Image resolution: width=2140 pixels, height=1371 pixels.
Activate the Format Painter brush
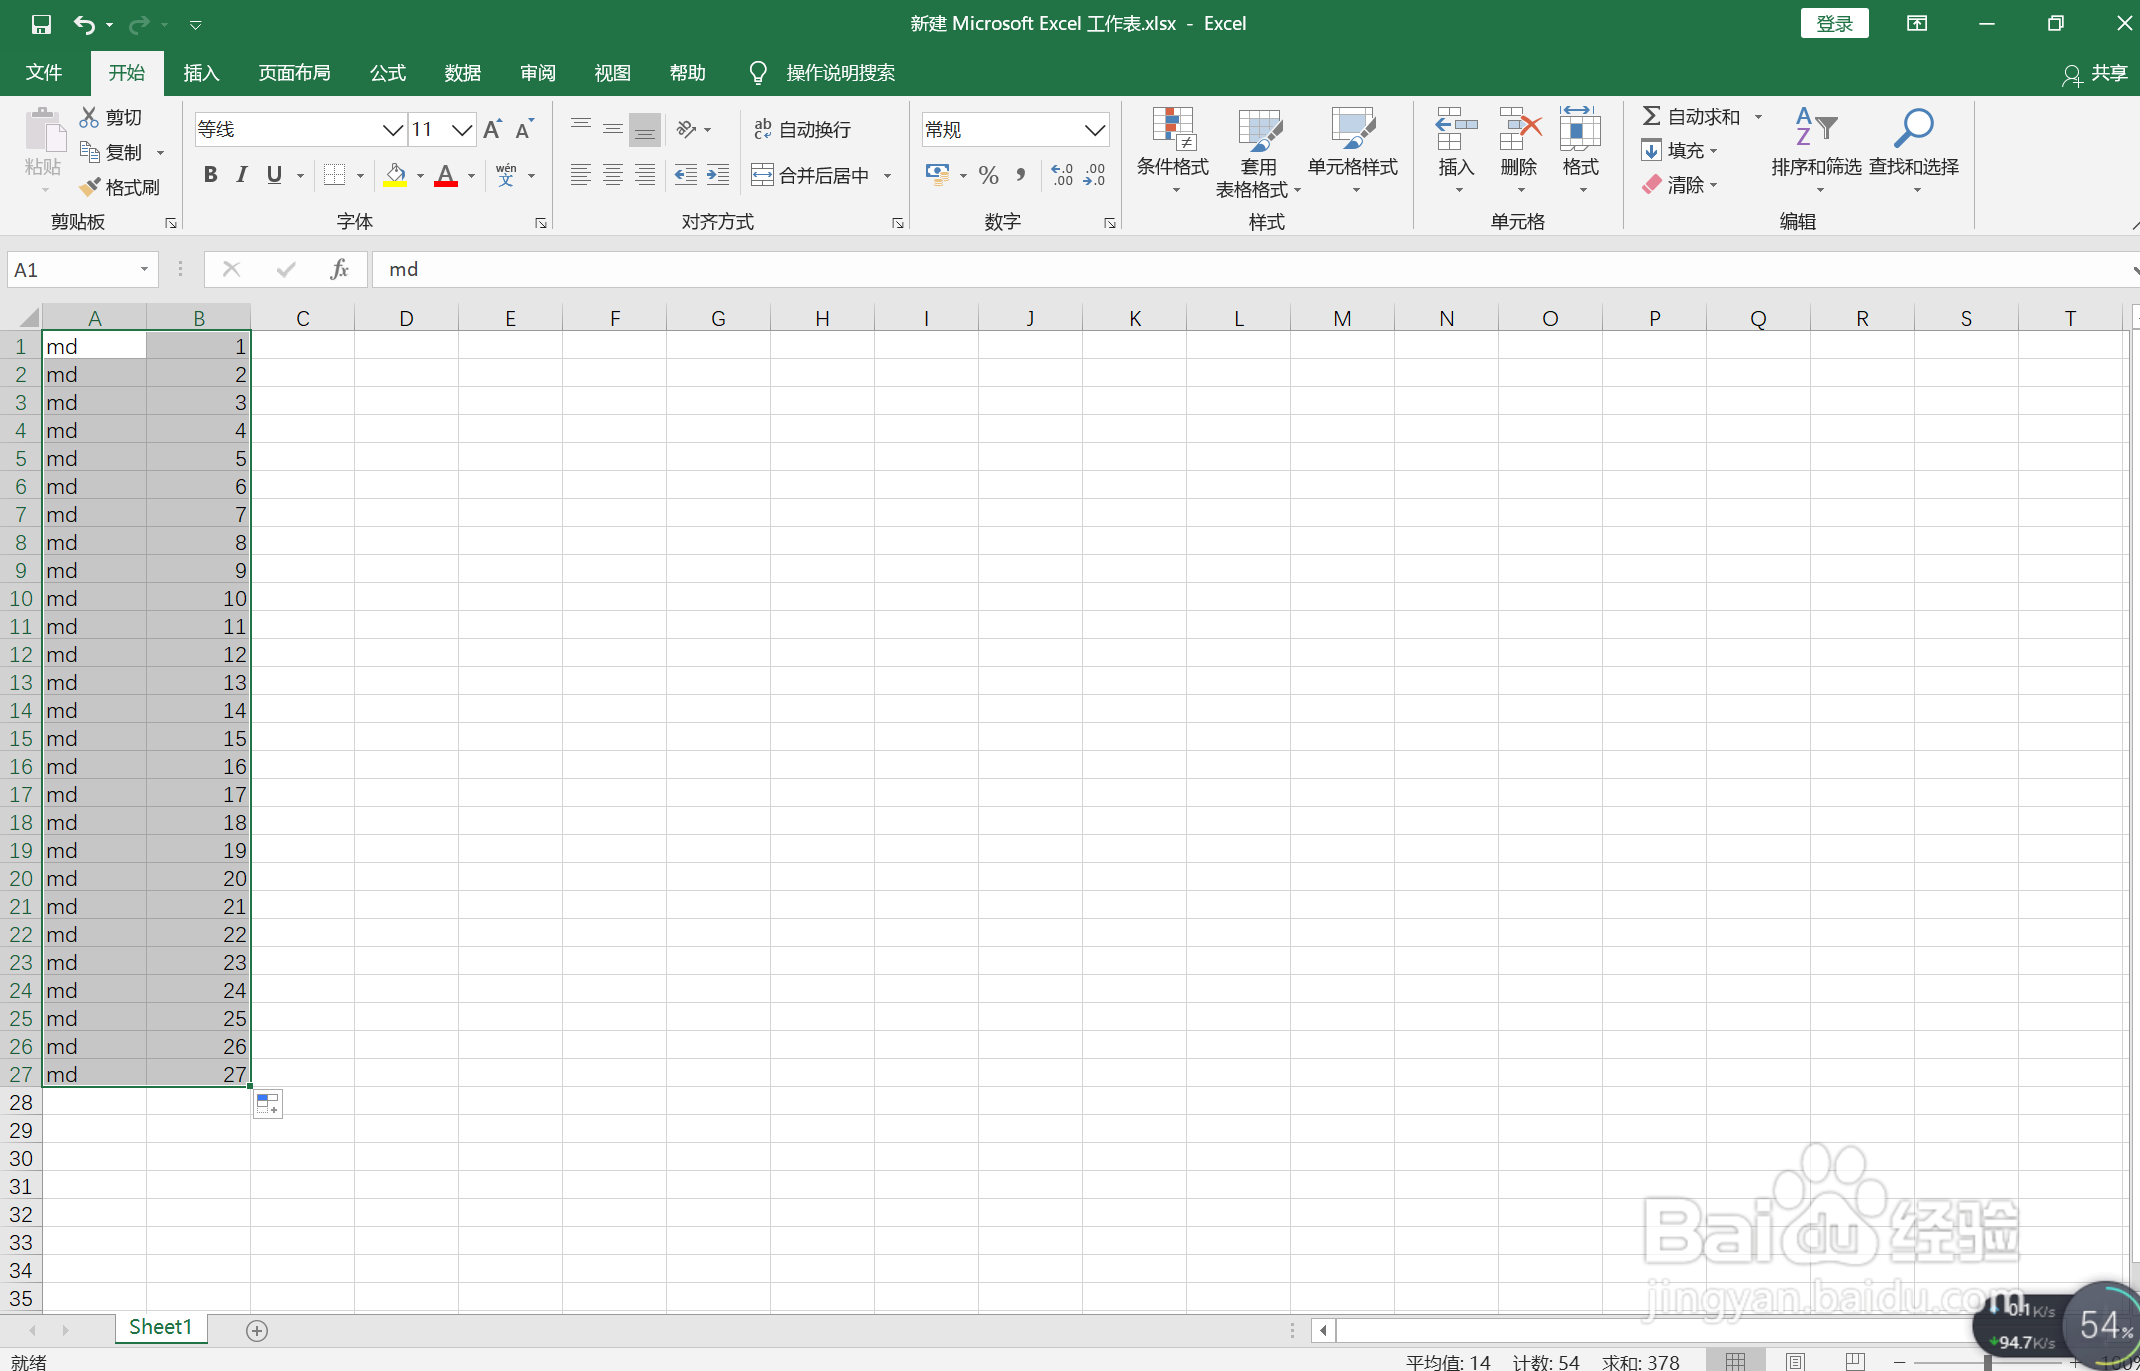click(90, 187)
